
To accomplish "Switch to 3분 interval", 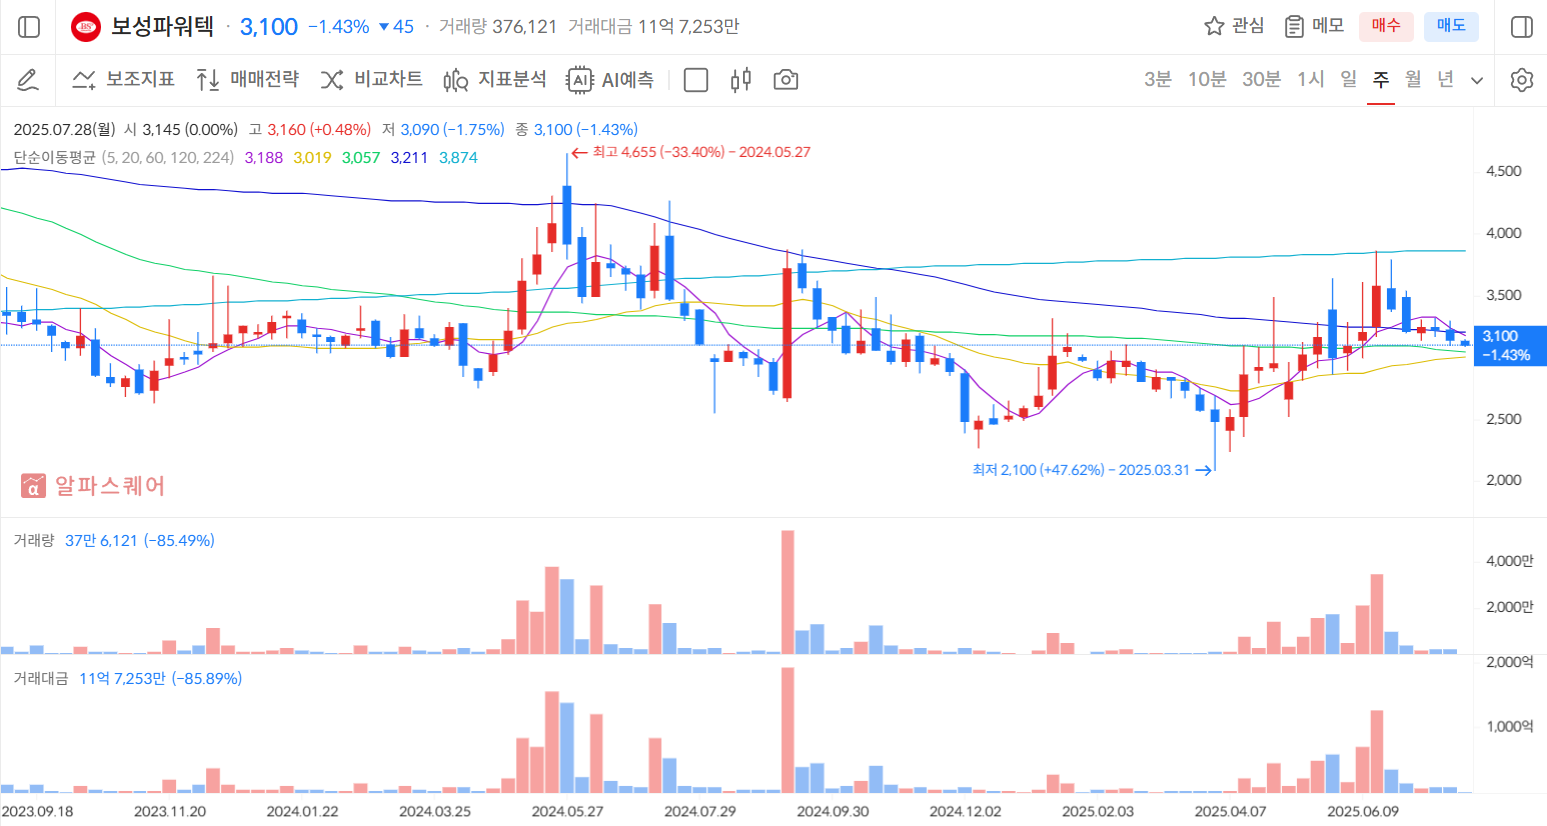I will point(1158,79).
